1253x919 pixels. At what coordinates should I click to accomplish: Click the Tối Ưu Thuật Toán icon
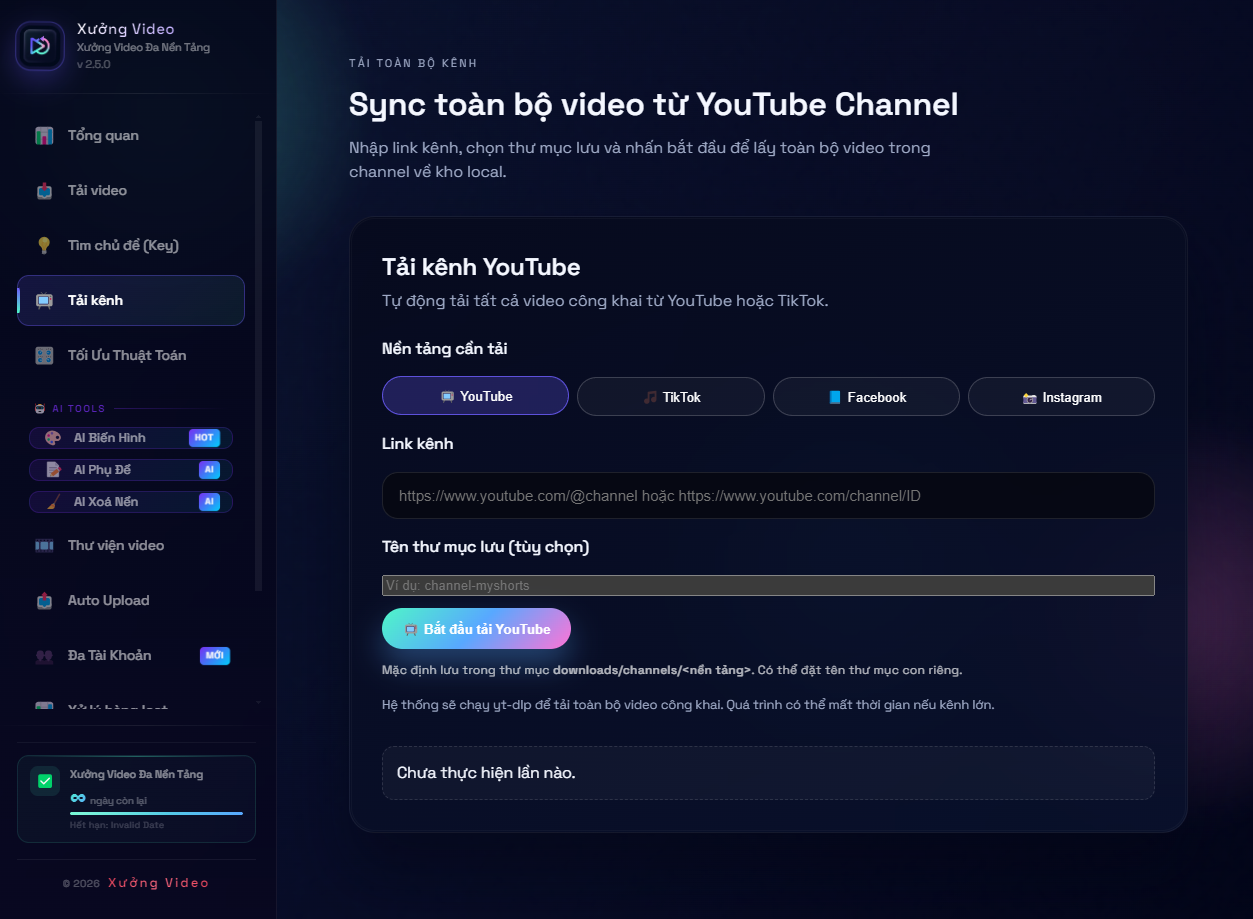[44, 356]
